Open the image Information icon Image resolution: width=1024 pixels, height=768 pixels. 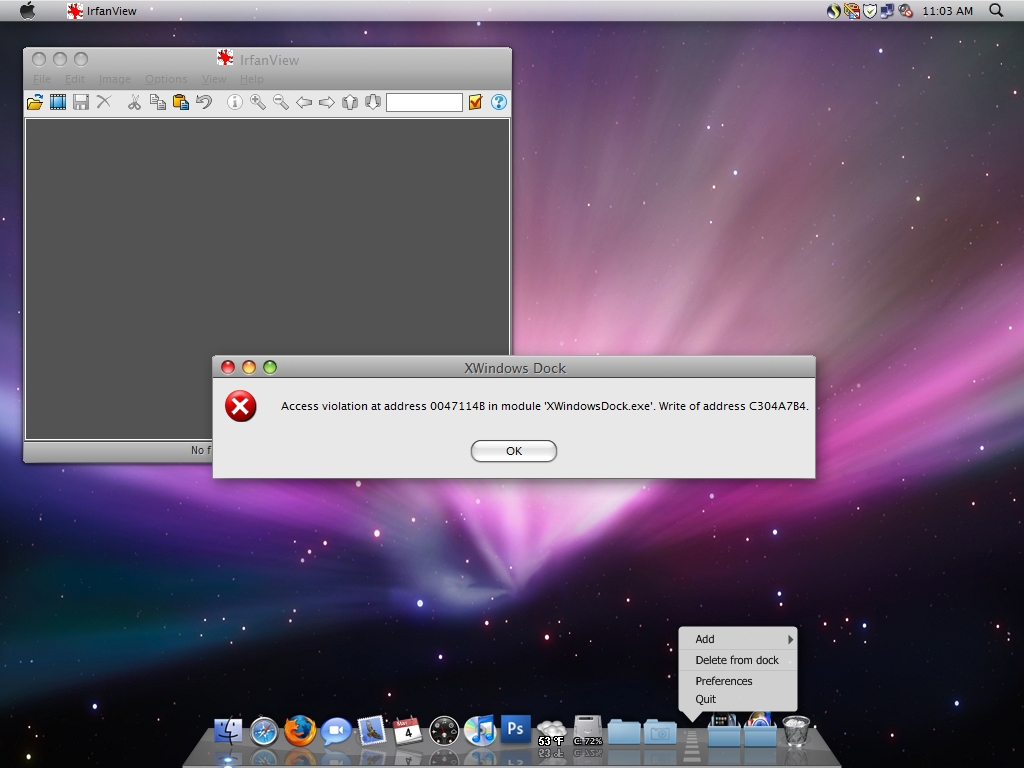tap(234, 102)
